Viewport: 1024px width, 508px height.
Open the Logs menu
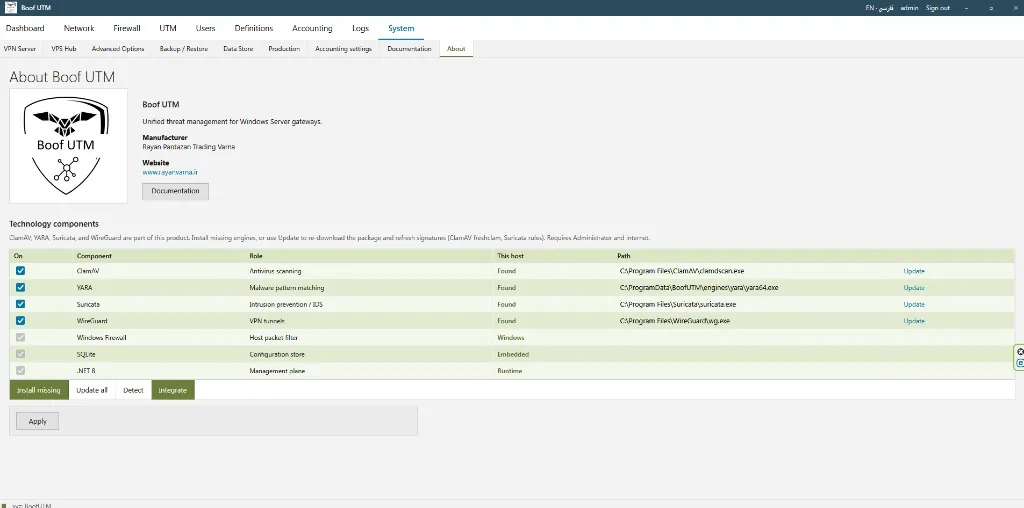360,28
